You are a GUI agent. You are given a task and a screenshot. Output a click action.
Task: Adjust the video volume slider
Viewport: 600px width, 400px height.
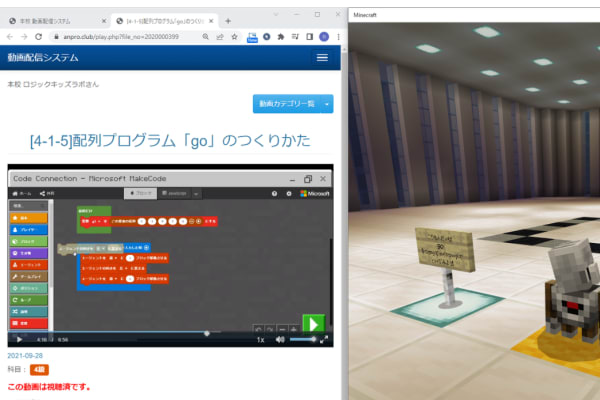(302, 339)
